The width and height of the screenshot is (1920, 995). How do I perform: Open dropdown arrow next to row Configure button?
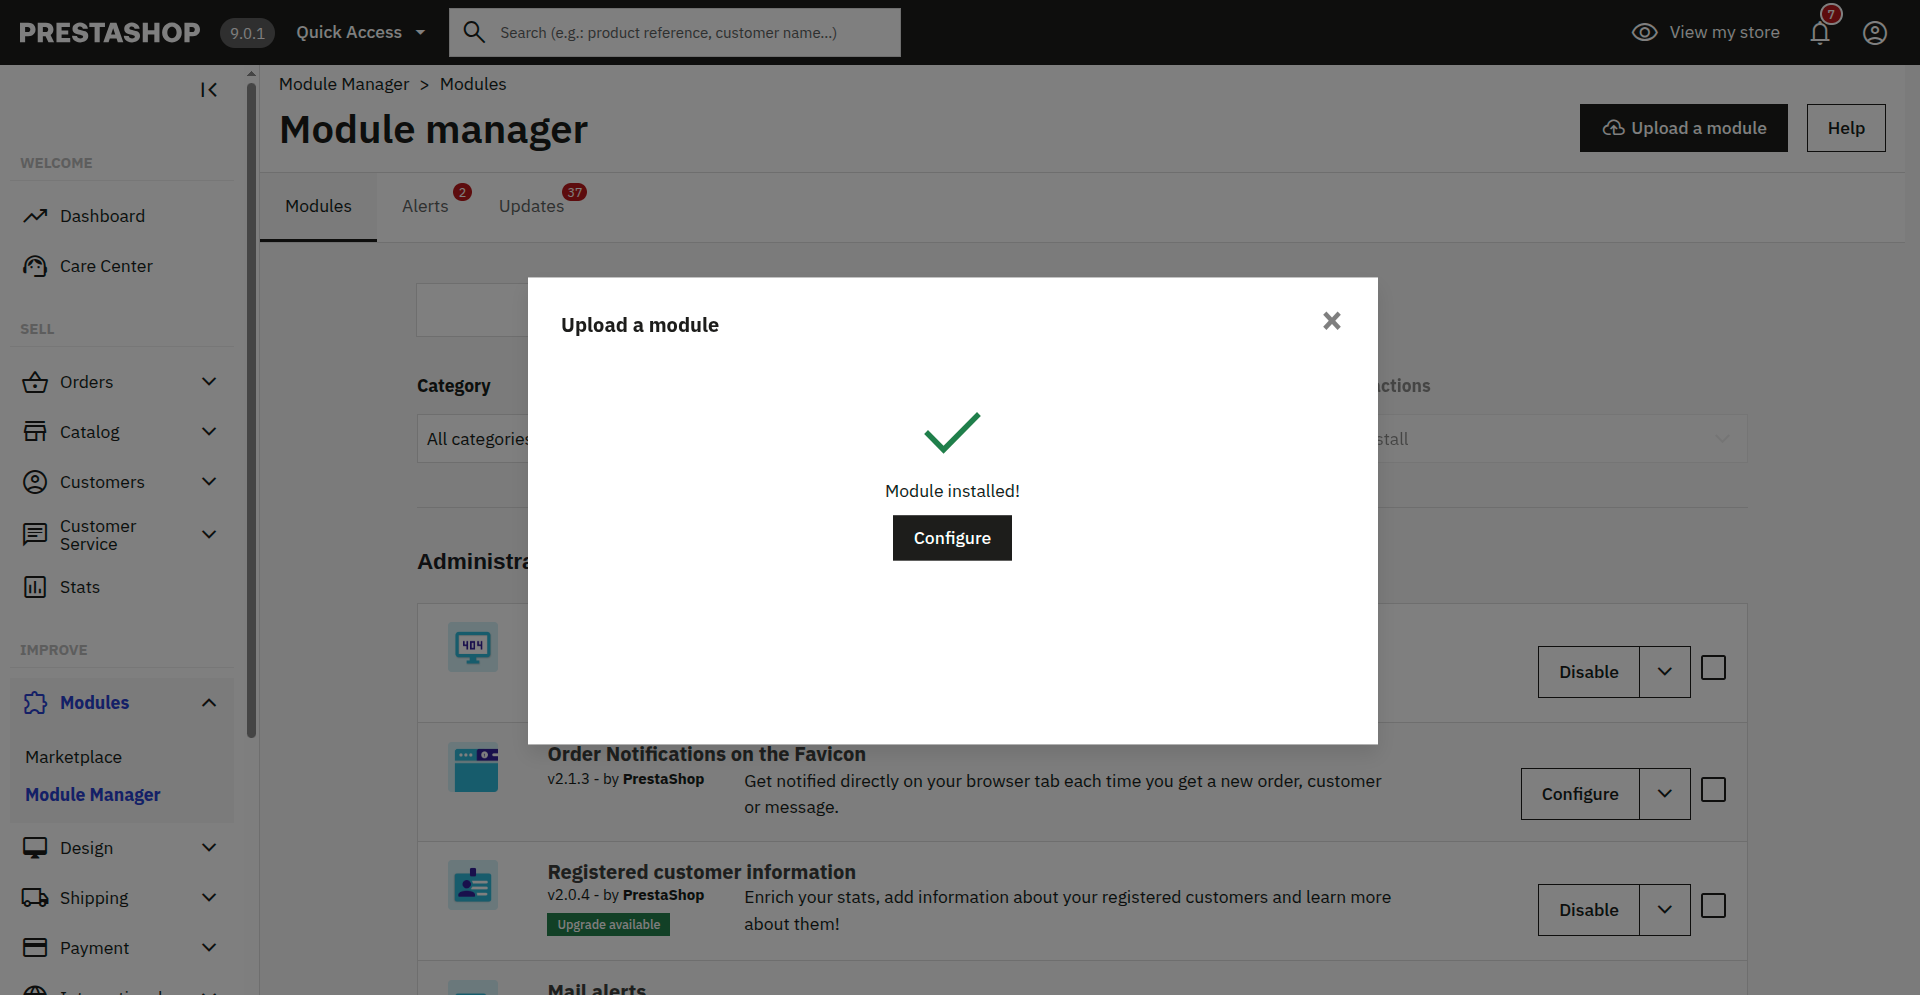pyautogui.click(x=1665, y=794)
